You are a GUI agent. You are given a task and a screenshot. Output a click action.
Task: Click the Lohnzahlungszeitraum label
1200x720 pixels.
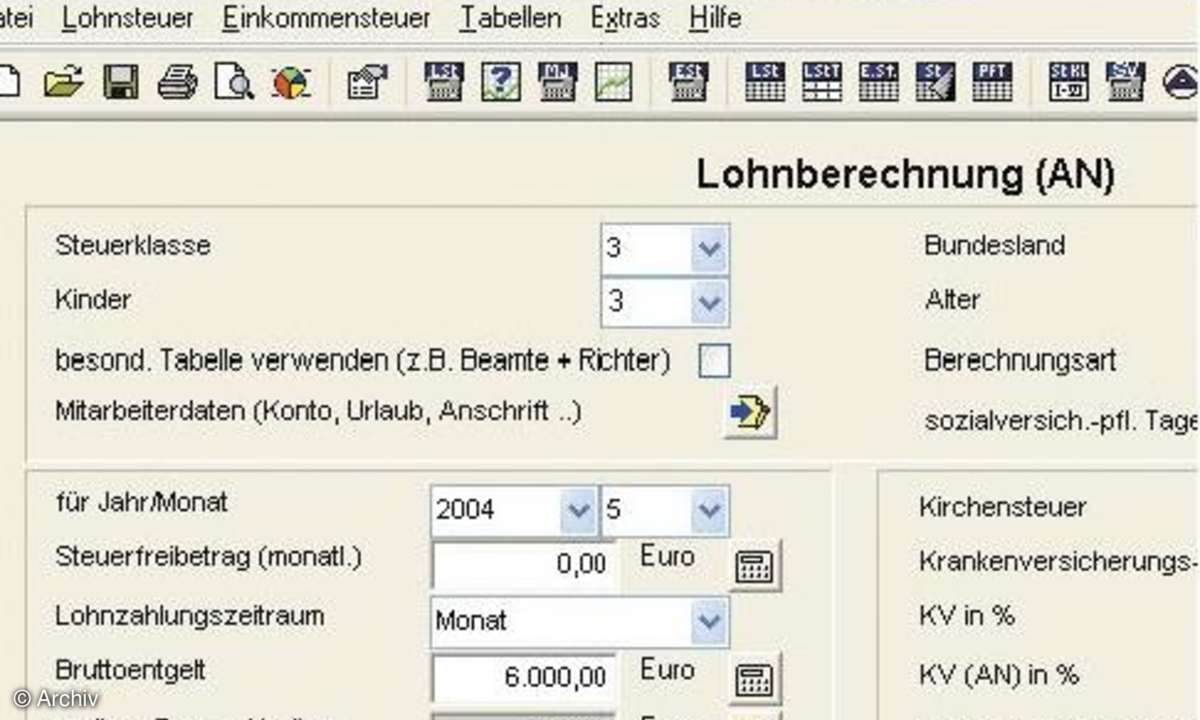(x=189, y=615)
